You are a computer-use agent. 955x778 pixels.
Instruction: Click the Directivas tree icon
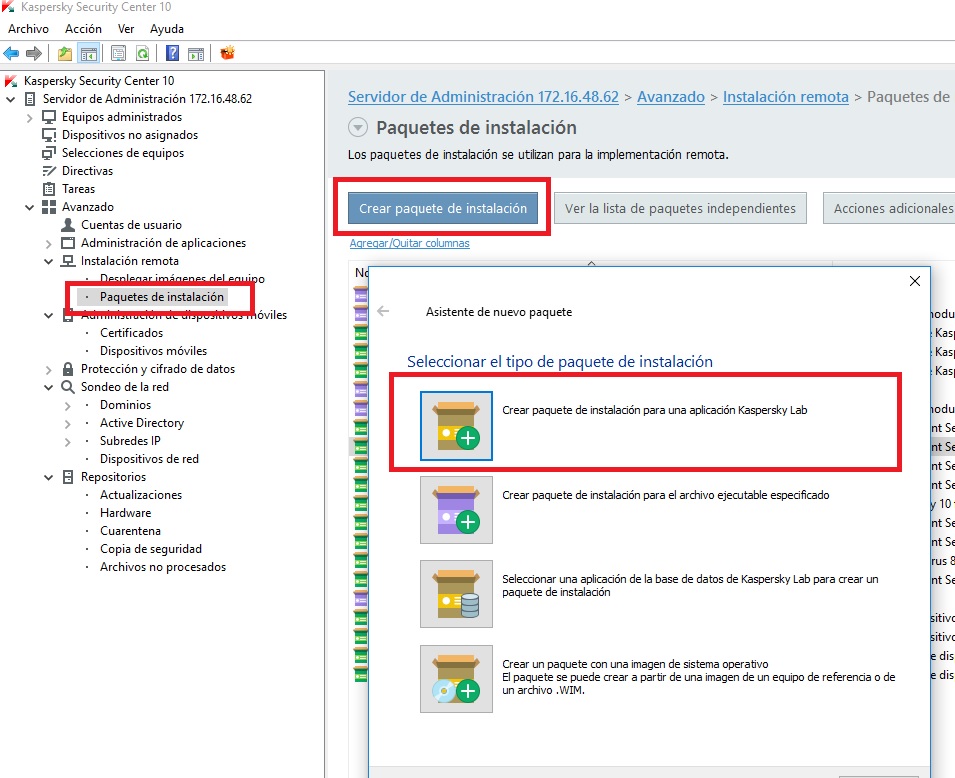pyautogui.click(x=49, y=171)
